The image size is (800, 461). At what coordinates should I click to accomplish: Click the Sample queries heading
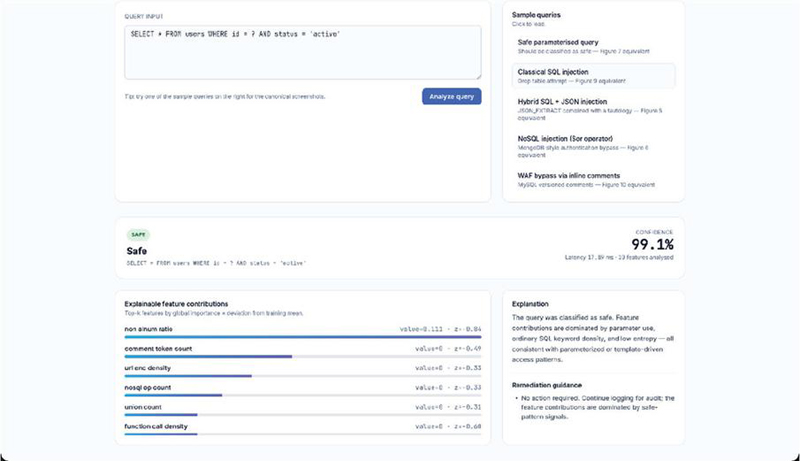[x=536, y=15]
